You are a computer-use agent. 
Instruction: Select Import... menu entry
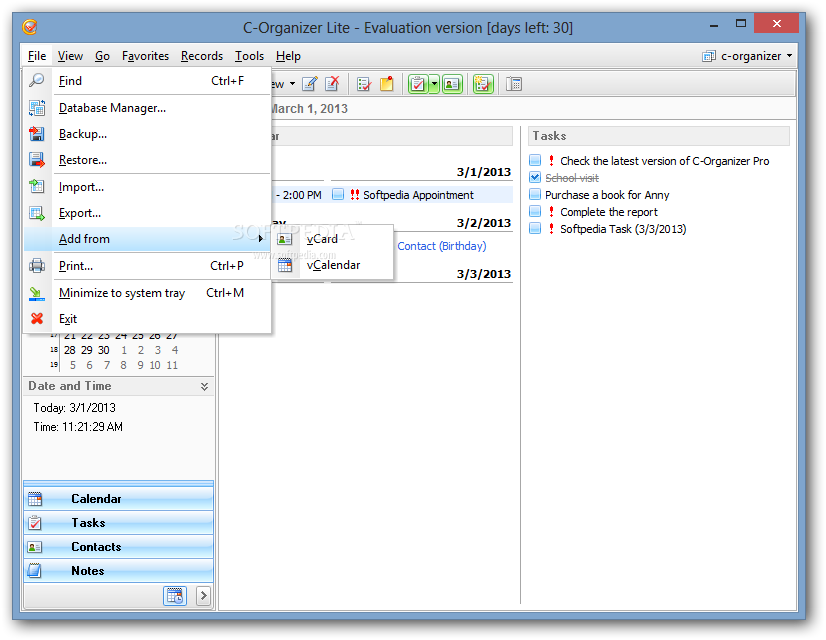point(148,186)
